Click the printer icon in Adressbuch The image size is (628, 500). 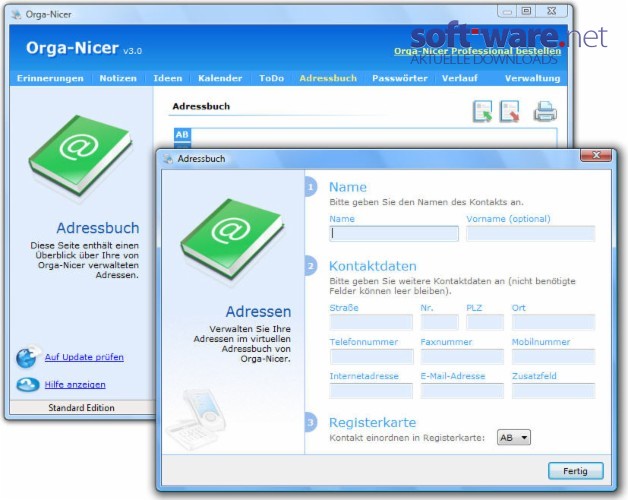[x=545, y=111]
